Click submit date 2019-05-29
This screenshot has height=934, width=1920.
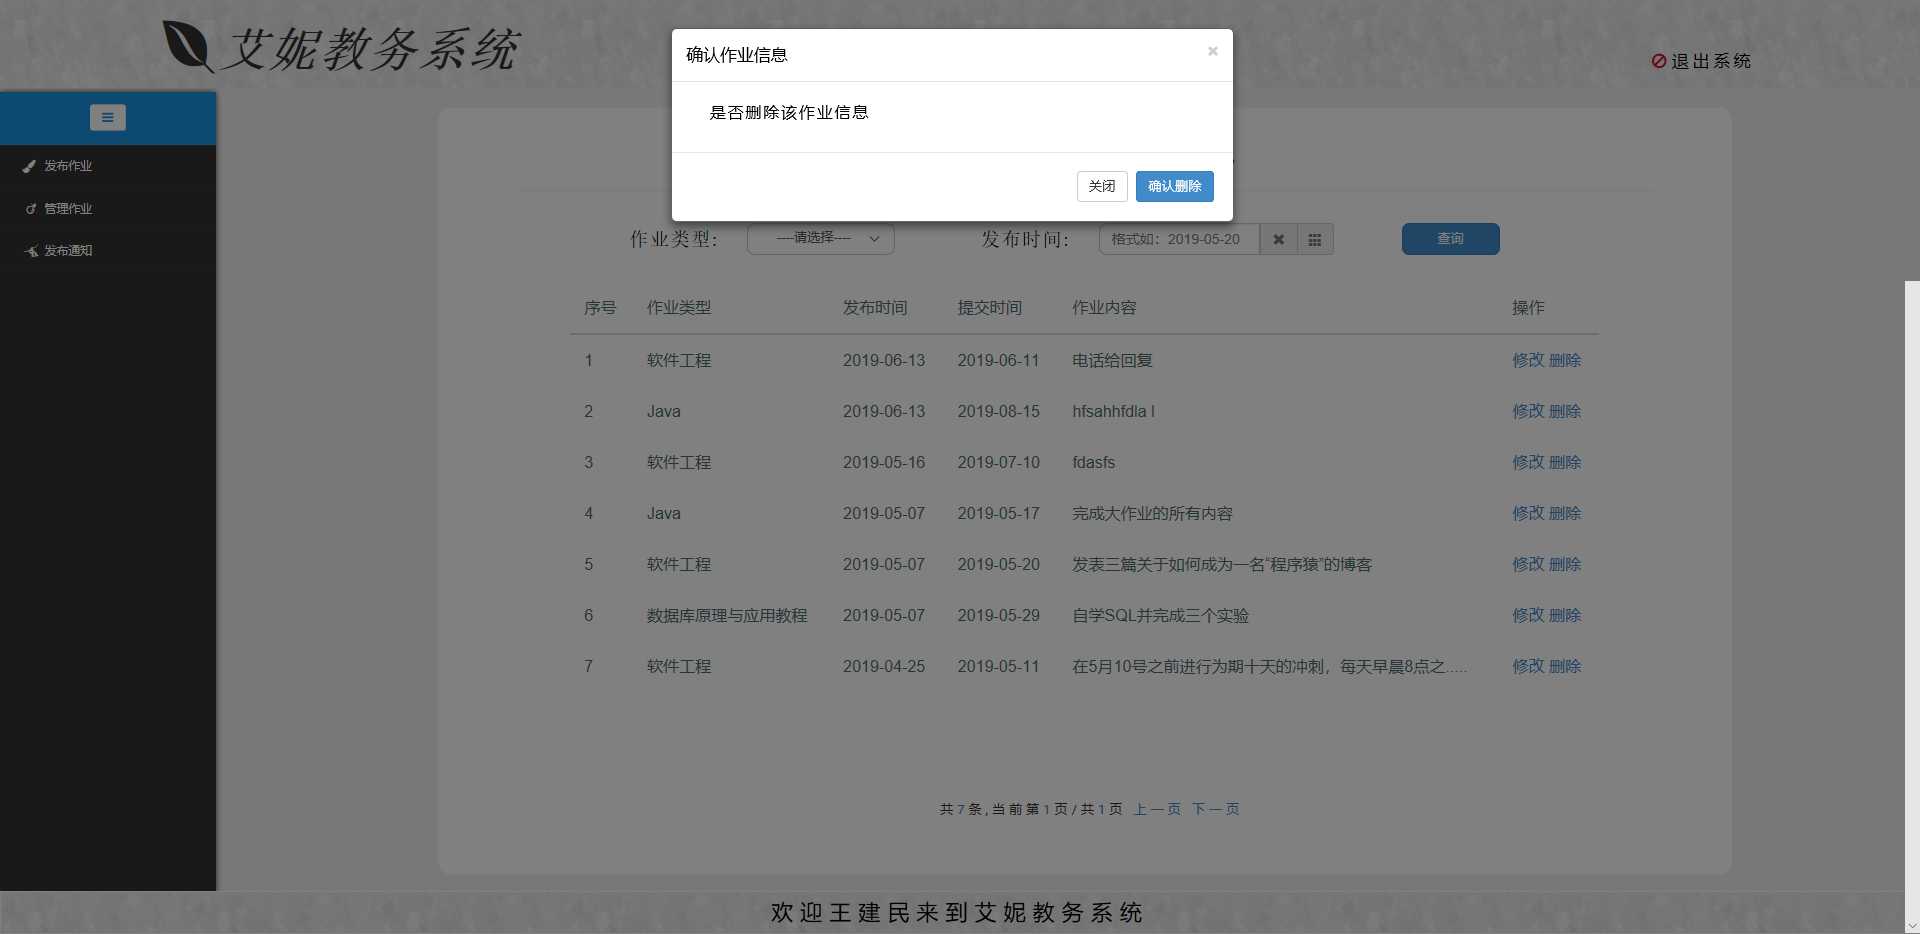pyautogui.click(x=998, y=615)
